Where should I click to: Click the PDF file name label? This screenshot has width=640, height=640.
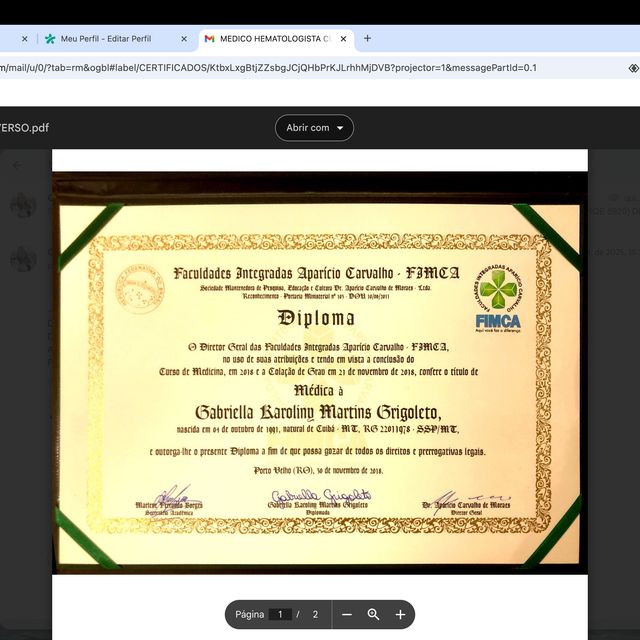(x=24, y=128)
